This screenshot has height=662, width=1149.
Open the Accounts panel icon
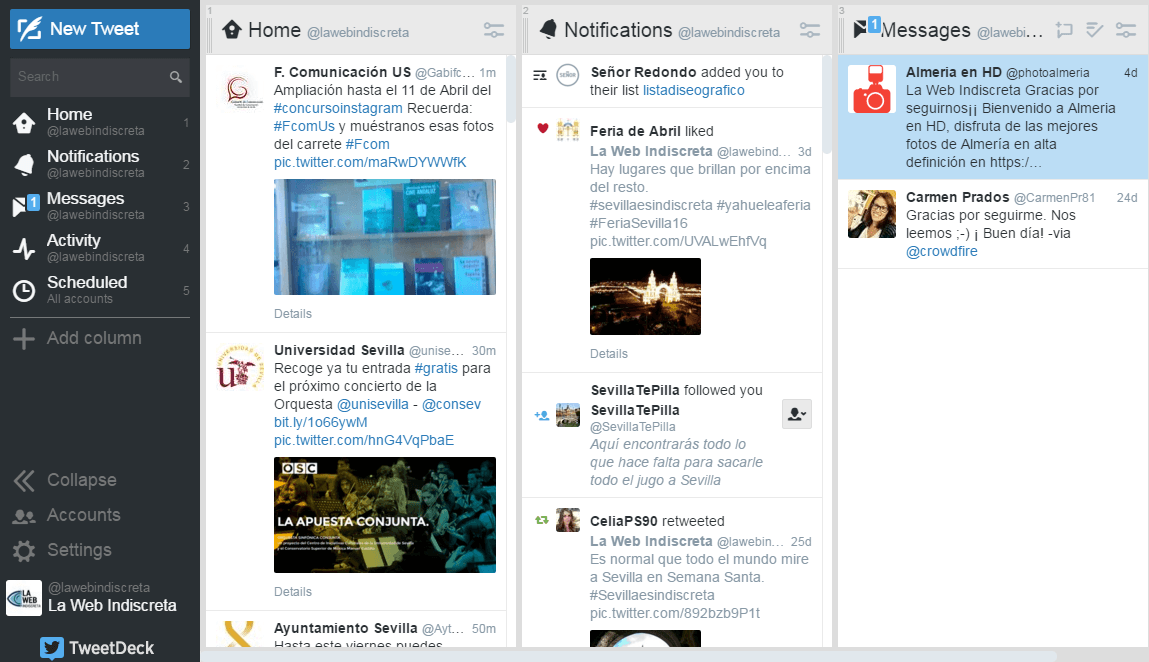coord(24,516)
